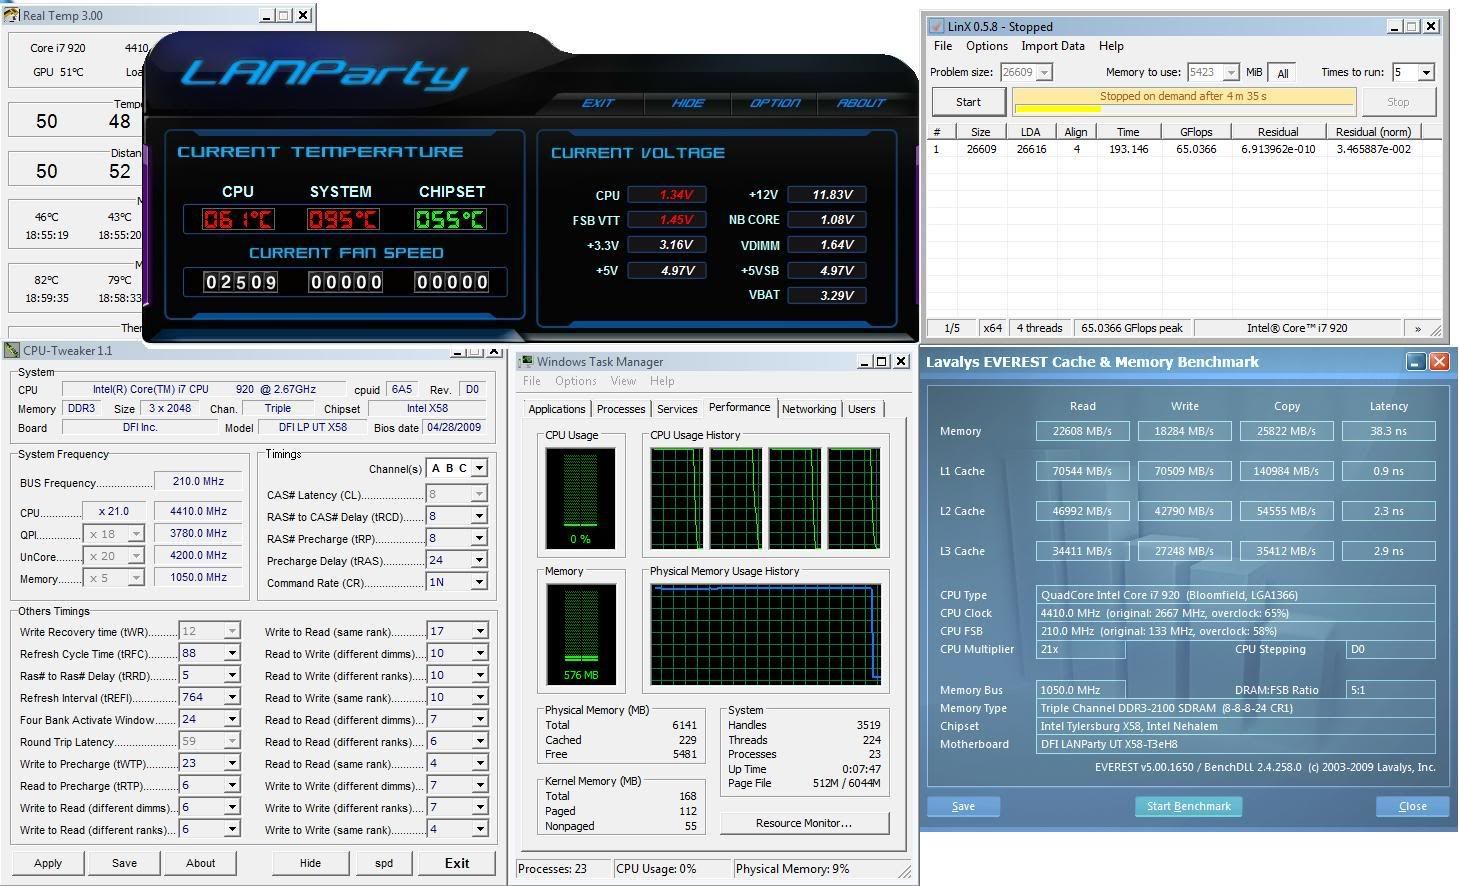This screenshot has height=886, width=1459.
Task: Click the Real Temp title bar icon
Action: [11, 15]
